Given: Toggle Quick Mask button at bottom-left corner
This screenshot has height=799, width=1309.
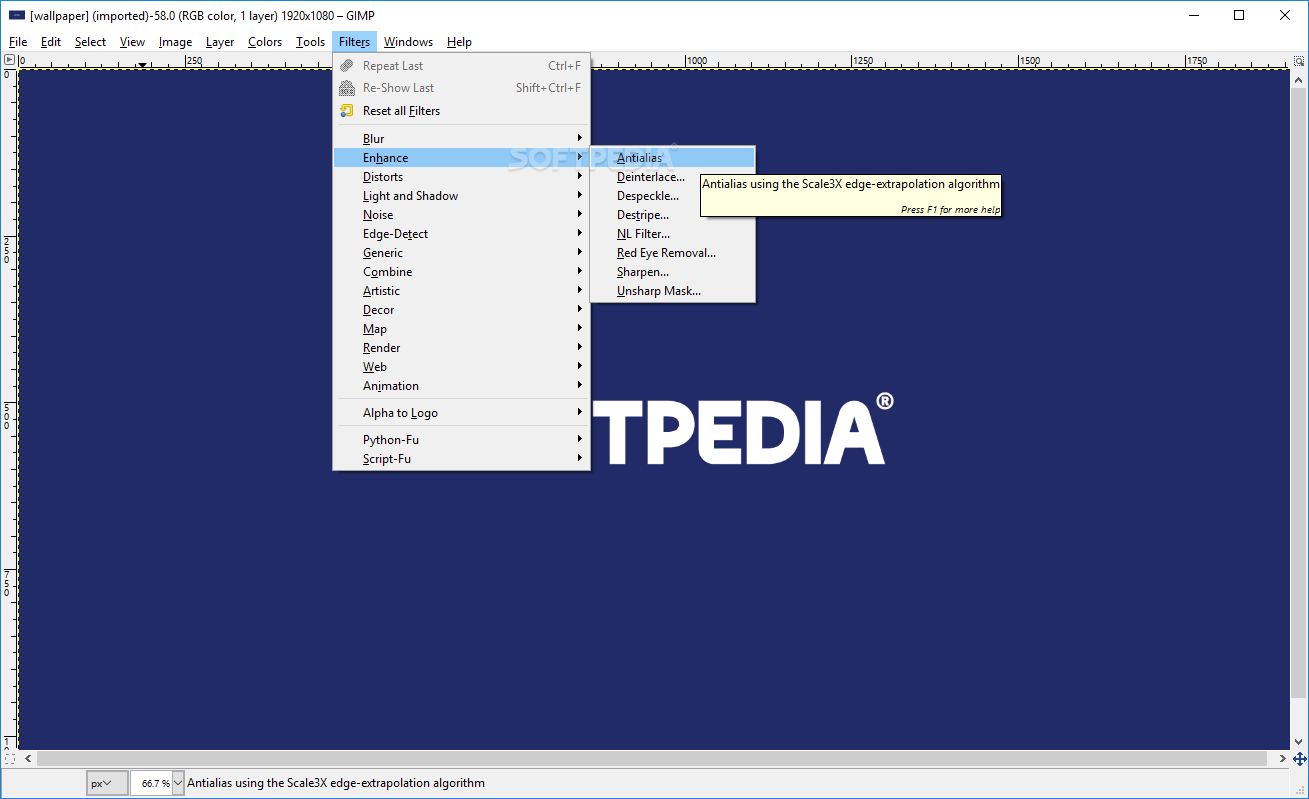Looking at the screenshot, I should pyautogui.click(x=9, y=758).
